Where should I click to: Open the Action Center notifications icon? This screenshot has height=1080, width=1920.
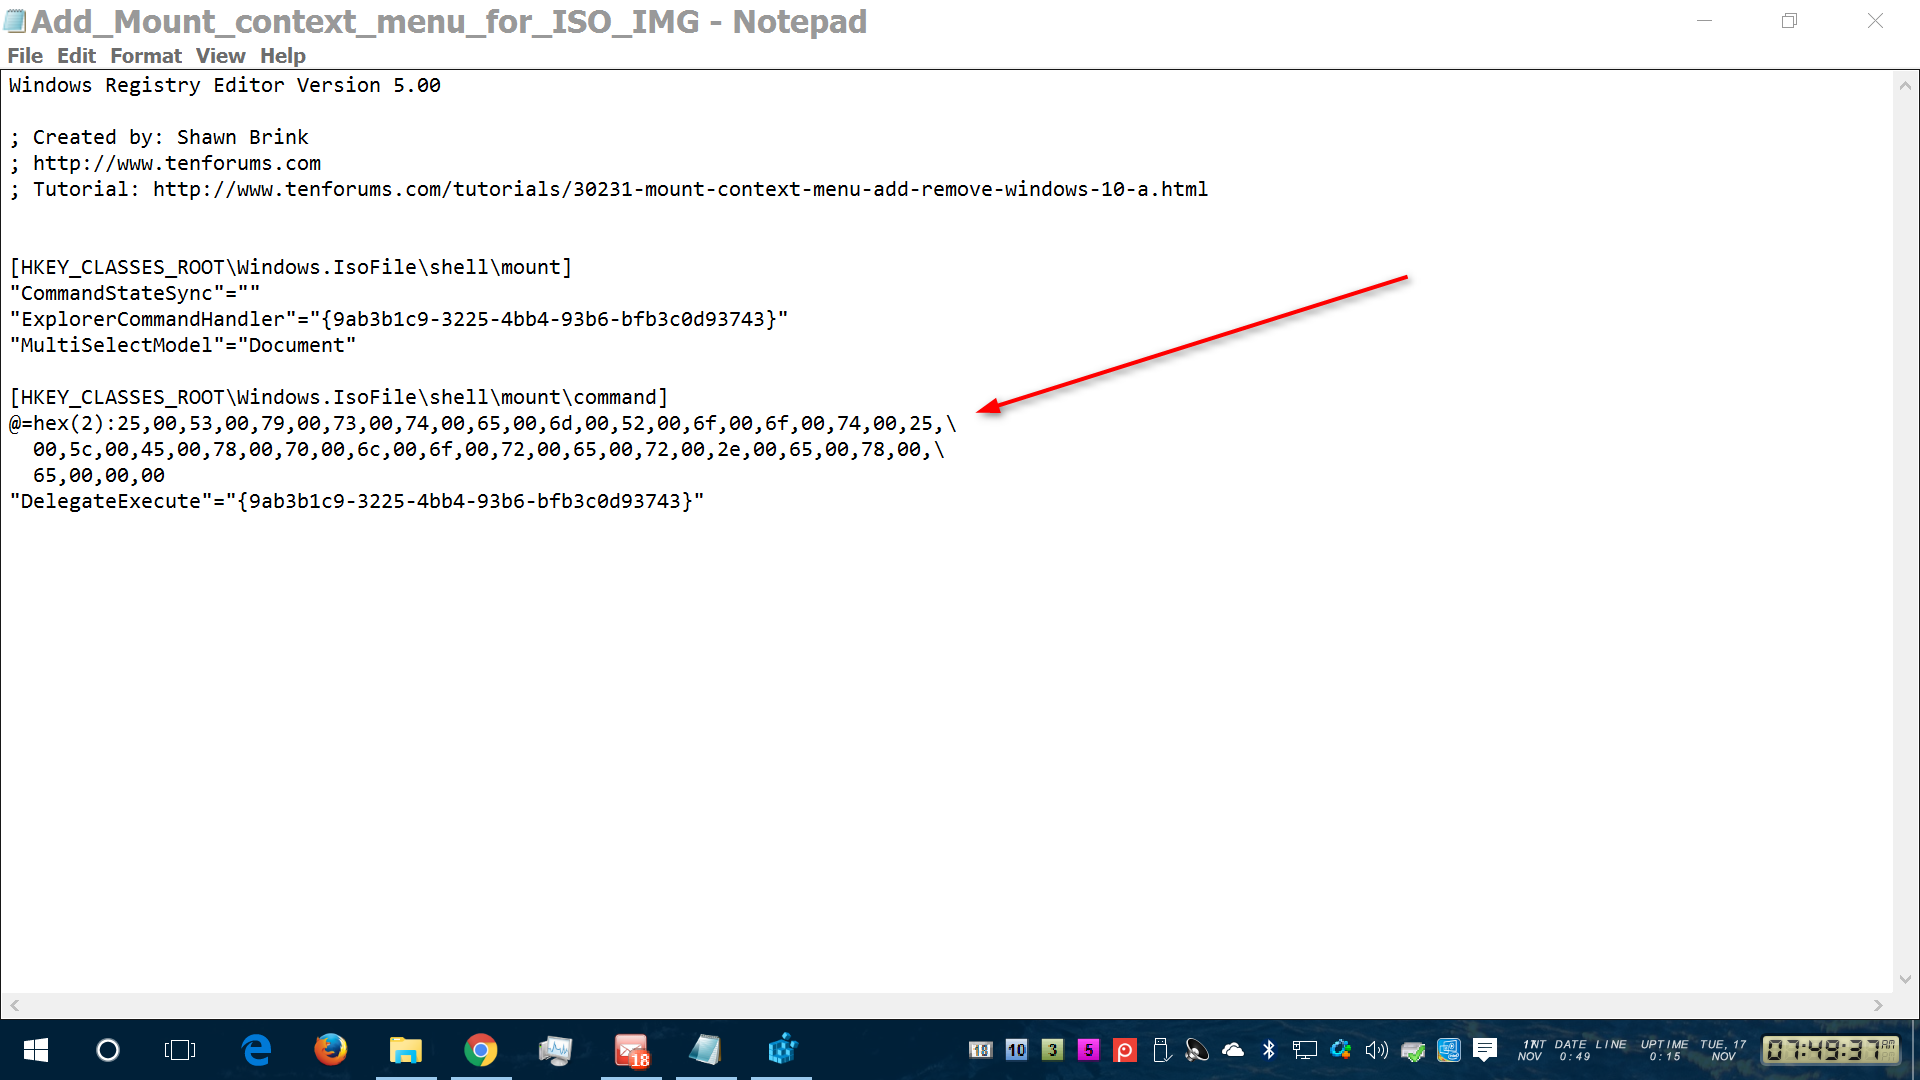point(1485,1050)
